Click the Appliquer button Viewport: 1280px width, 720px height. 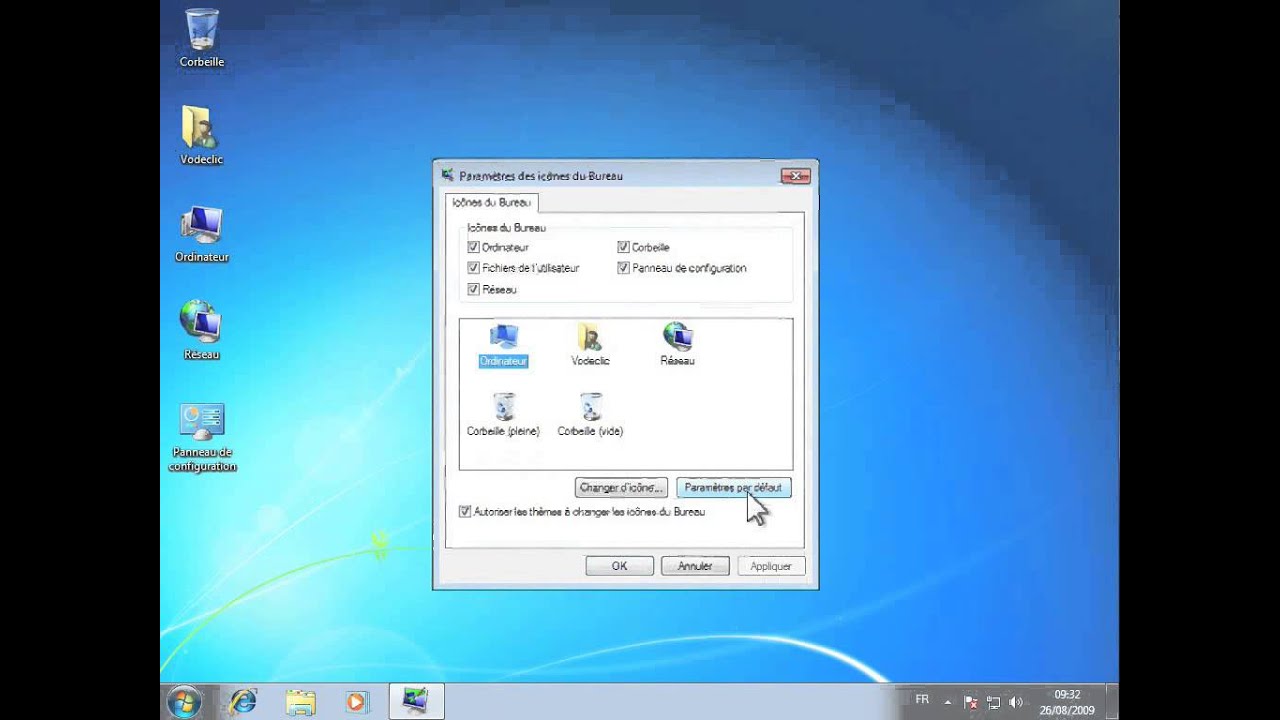pyautogui.click(x=771, y=566)
